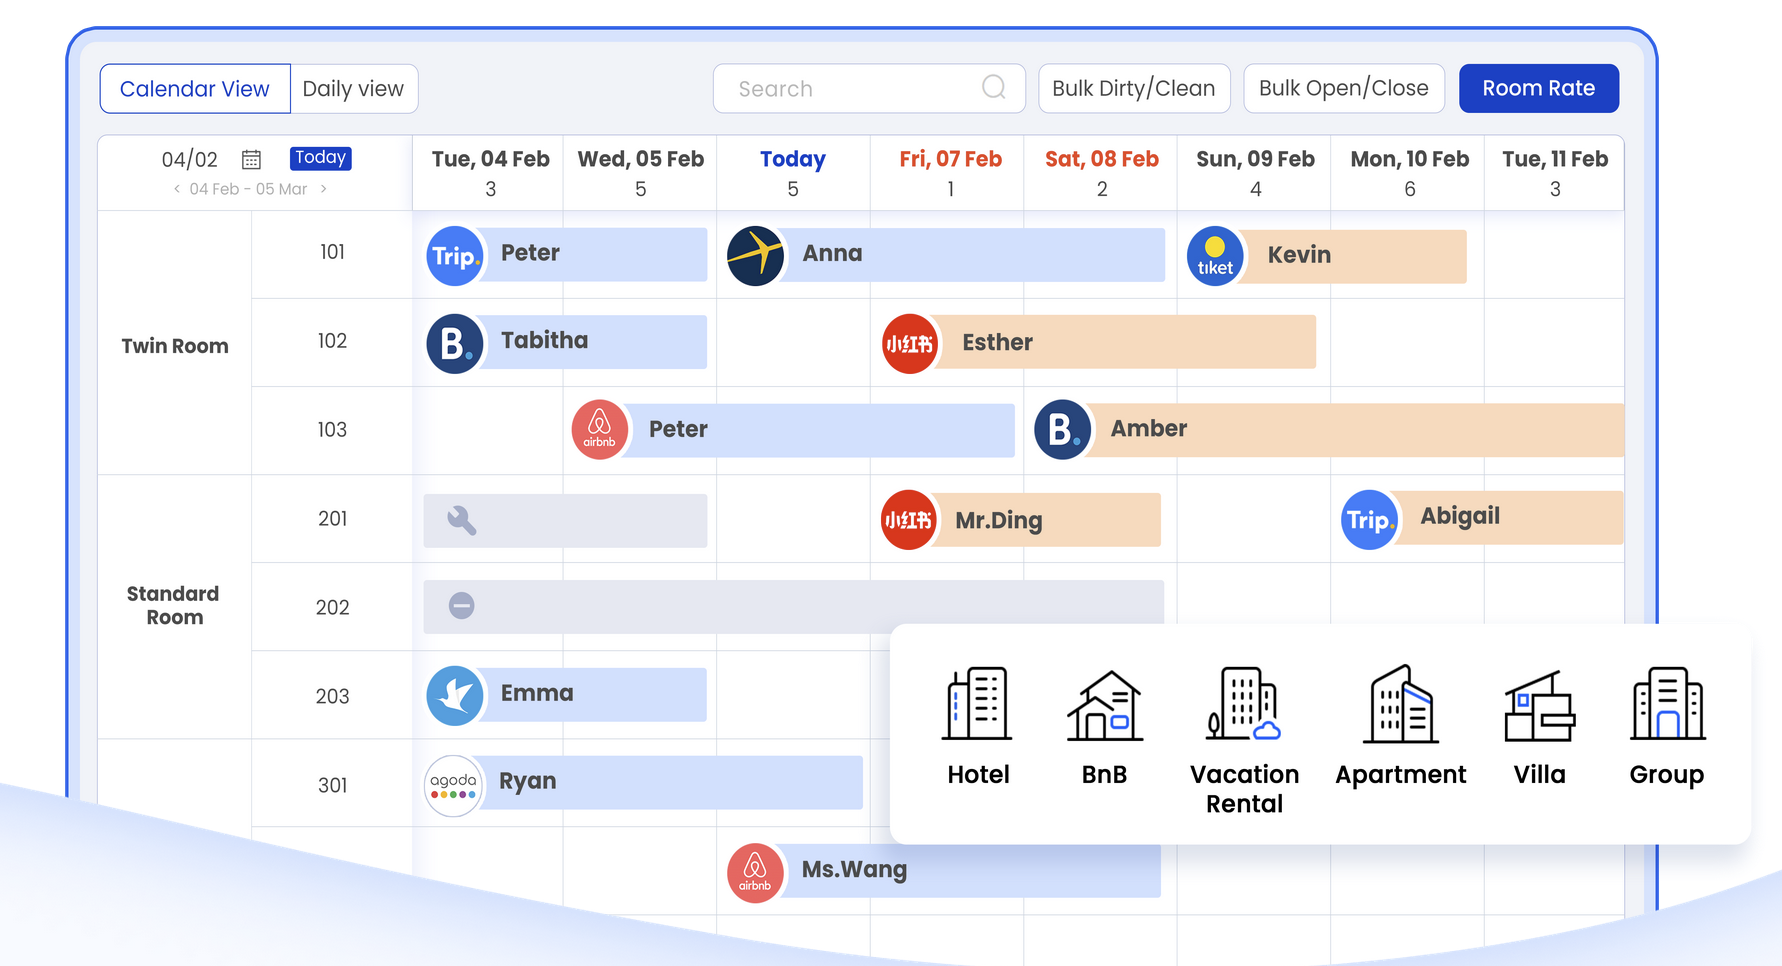Click Bulk Dirty/Clean button

click(x=1133, y=89)
